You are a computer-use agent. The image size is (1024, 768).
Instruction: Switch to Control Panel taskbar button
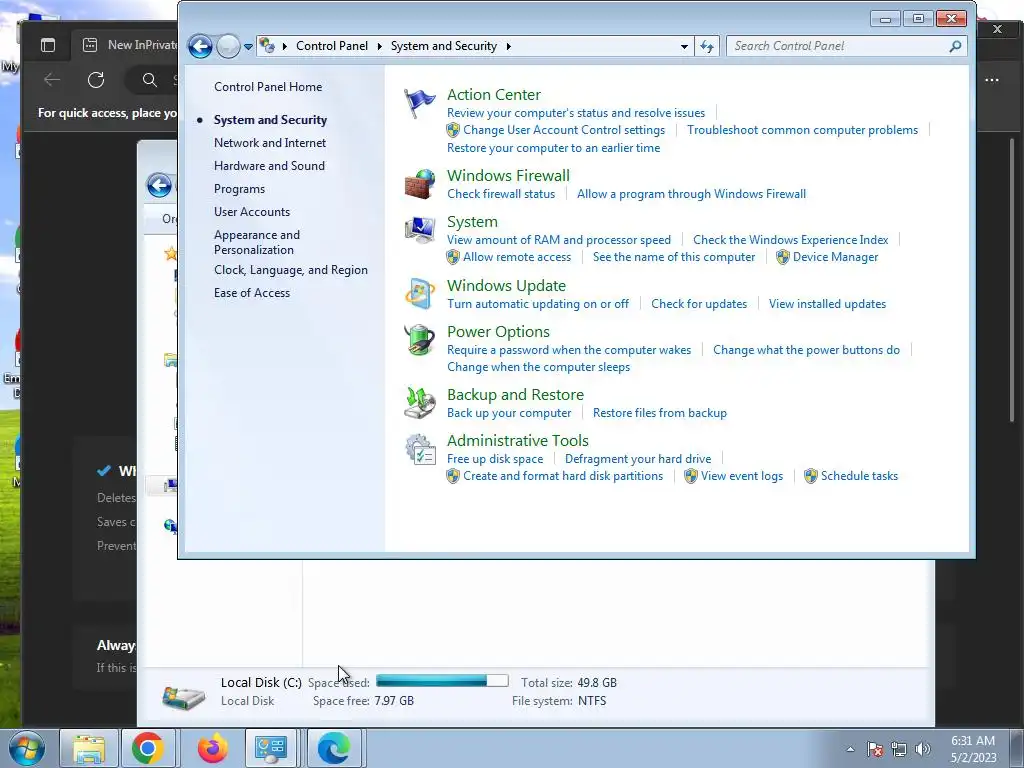(271, 748)
